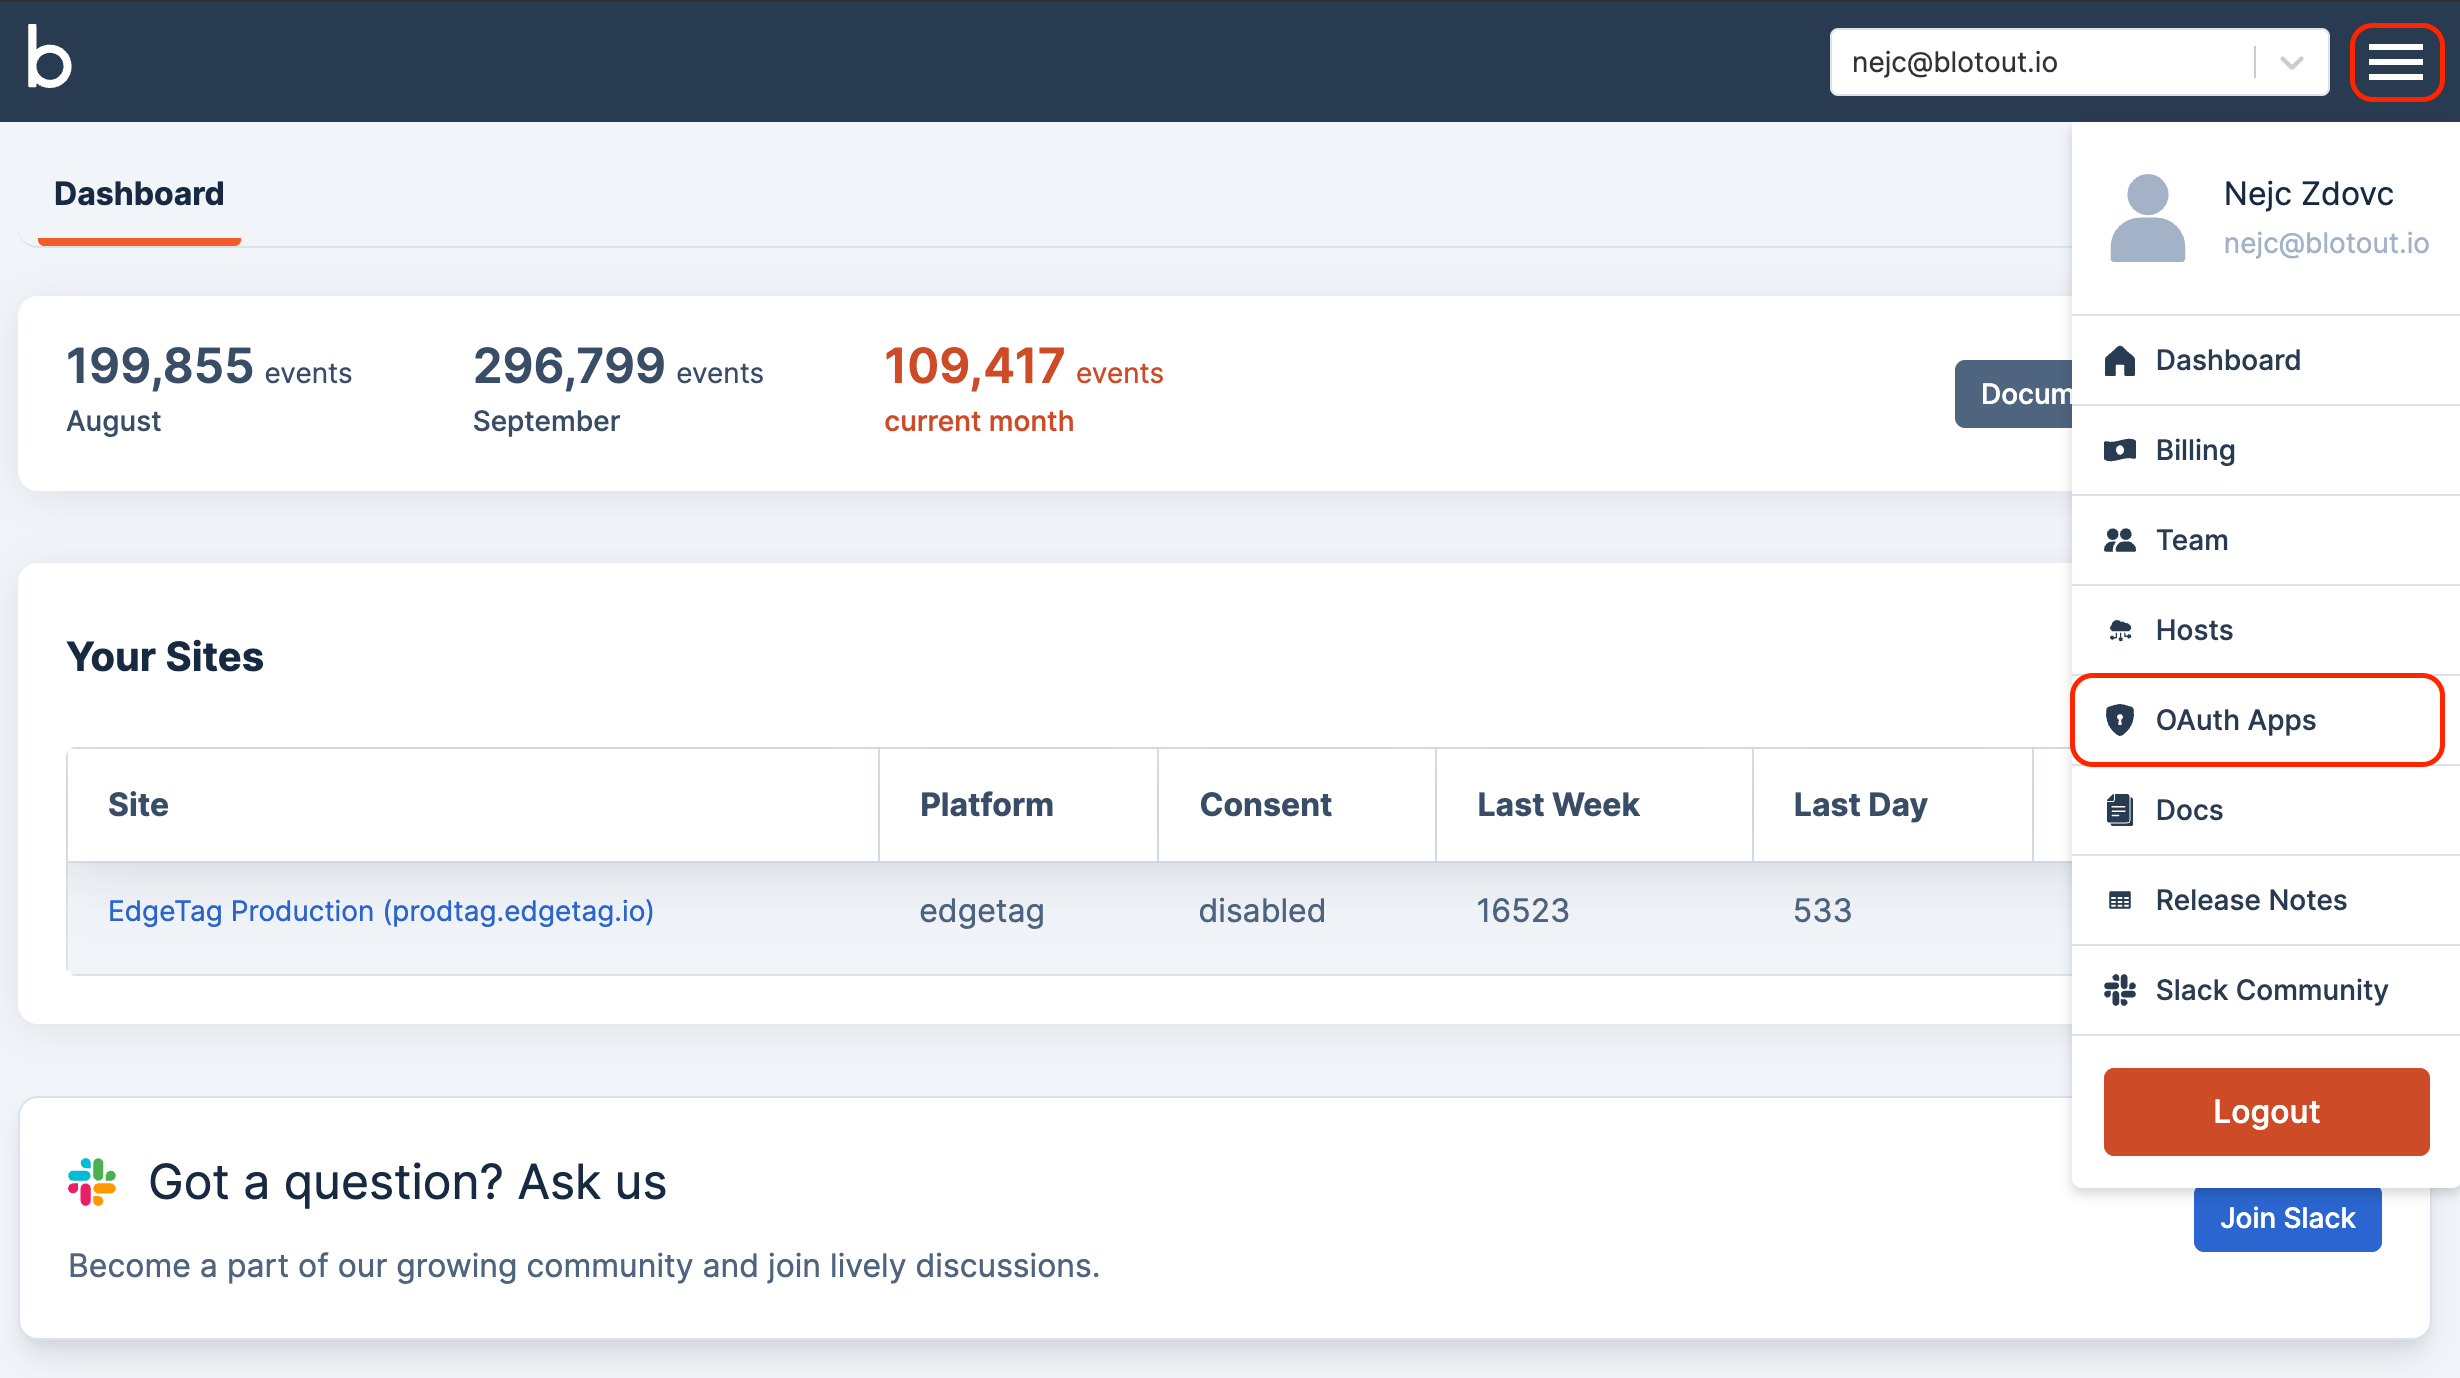Image resolution: width=2460 pixels, height=1378 pixels.
Task: Click the Docs document icon
Action: point(2119,810)
